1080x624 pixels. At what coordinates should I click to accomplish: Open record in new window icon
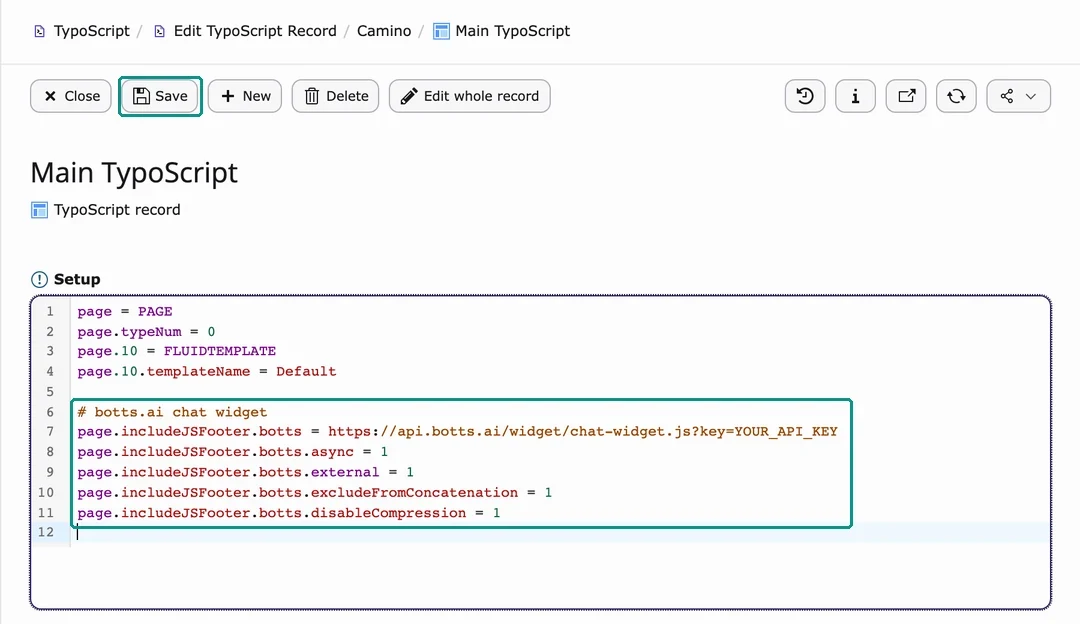pos(906,96)
